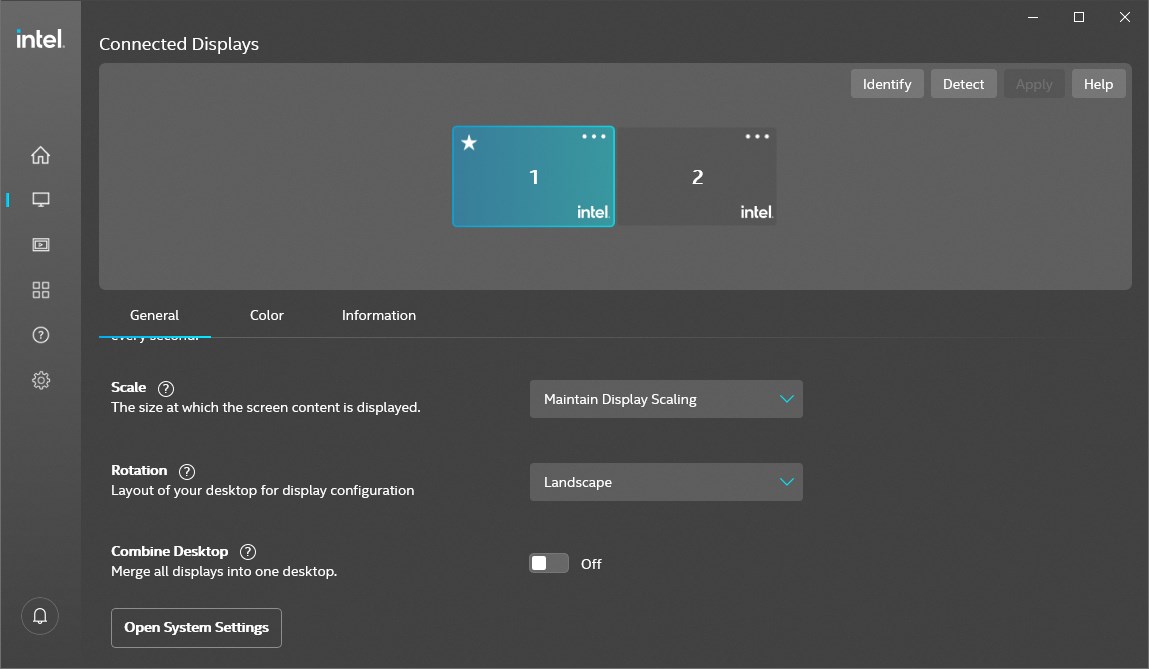Switch to the Color tab
Image resolution: width=1149 pixels, height=669 pixels.
click(x=267, y=315)
